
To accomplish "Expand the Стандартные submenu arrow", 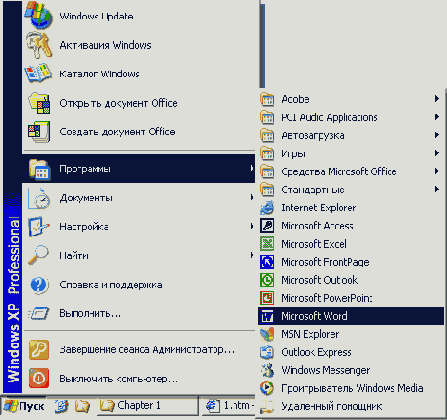I will point(436,189).
